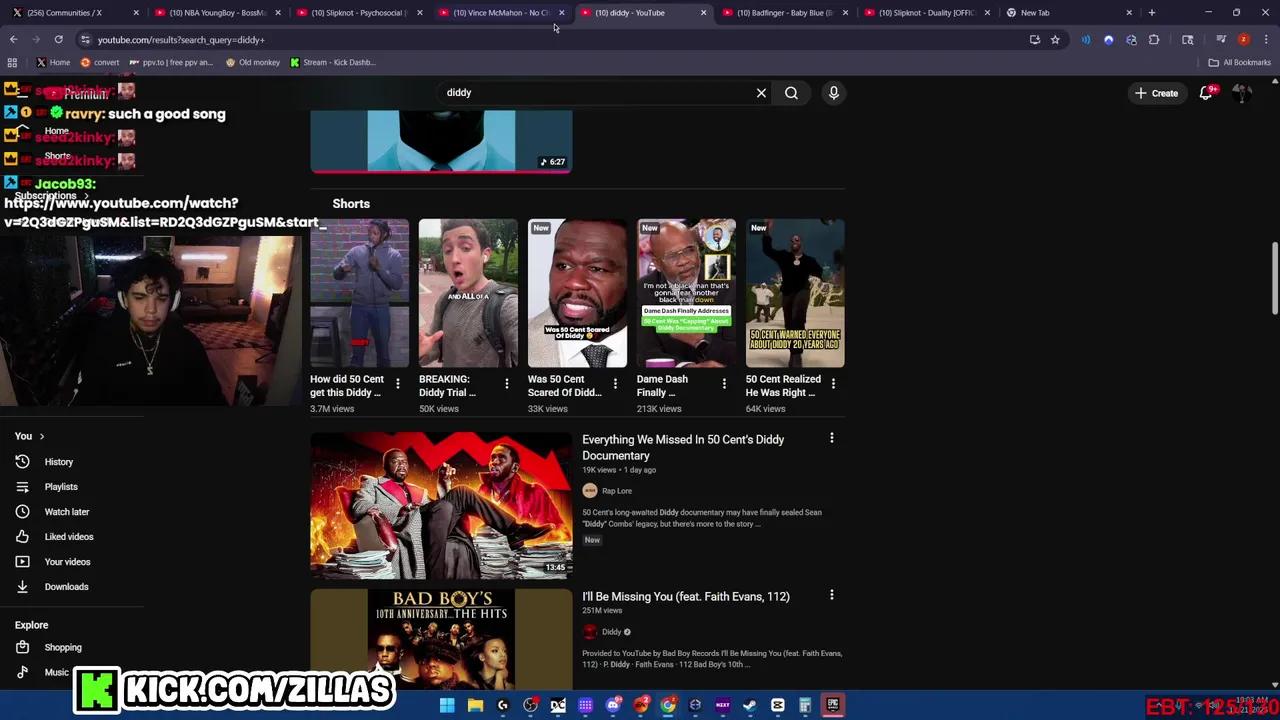Open the convert bookmark
This screenshot has width=1280, height=720.
[100, 62]
